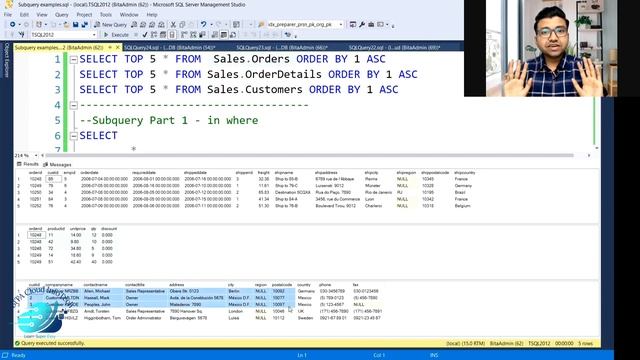Viewport: 640px width, 360px height.
Task: Click the Save All icon
Action: point(84,24)
